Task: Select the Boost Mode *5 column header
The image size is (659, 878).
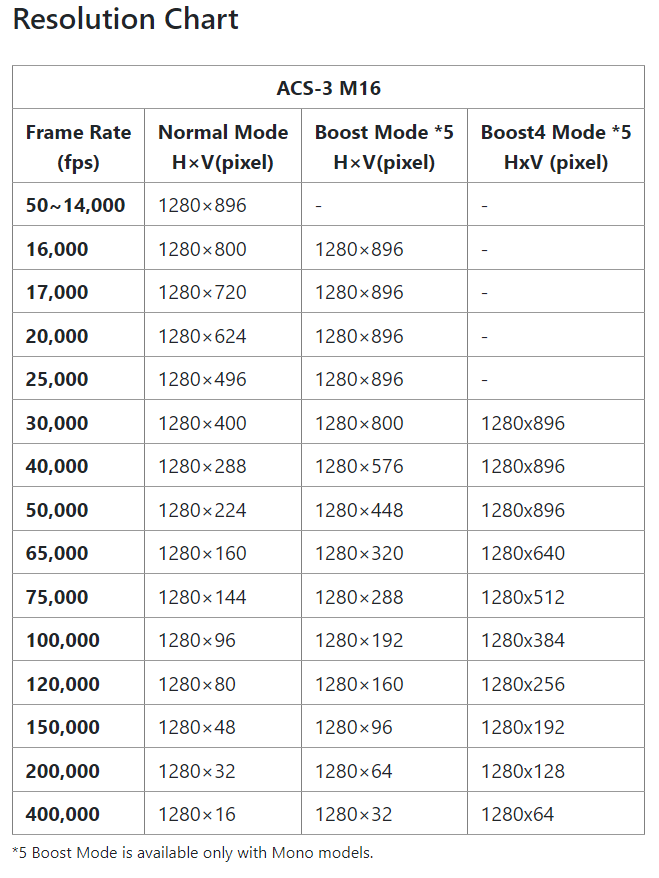Action: (384, 146)
